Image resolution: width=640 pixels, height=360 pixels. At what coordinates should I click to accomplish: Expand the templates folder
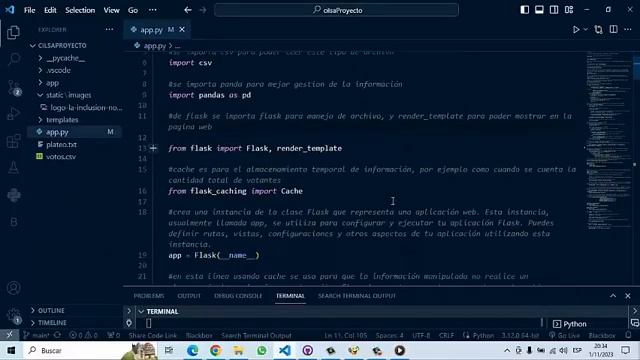62,120
